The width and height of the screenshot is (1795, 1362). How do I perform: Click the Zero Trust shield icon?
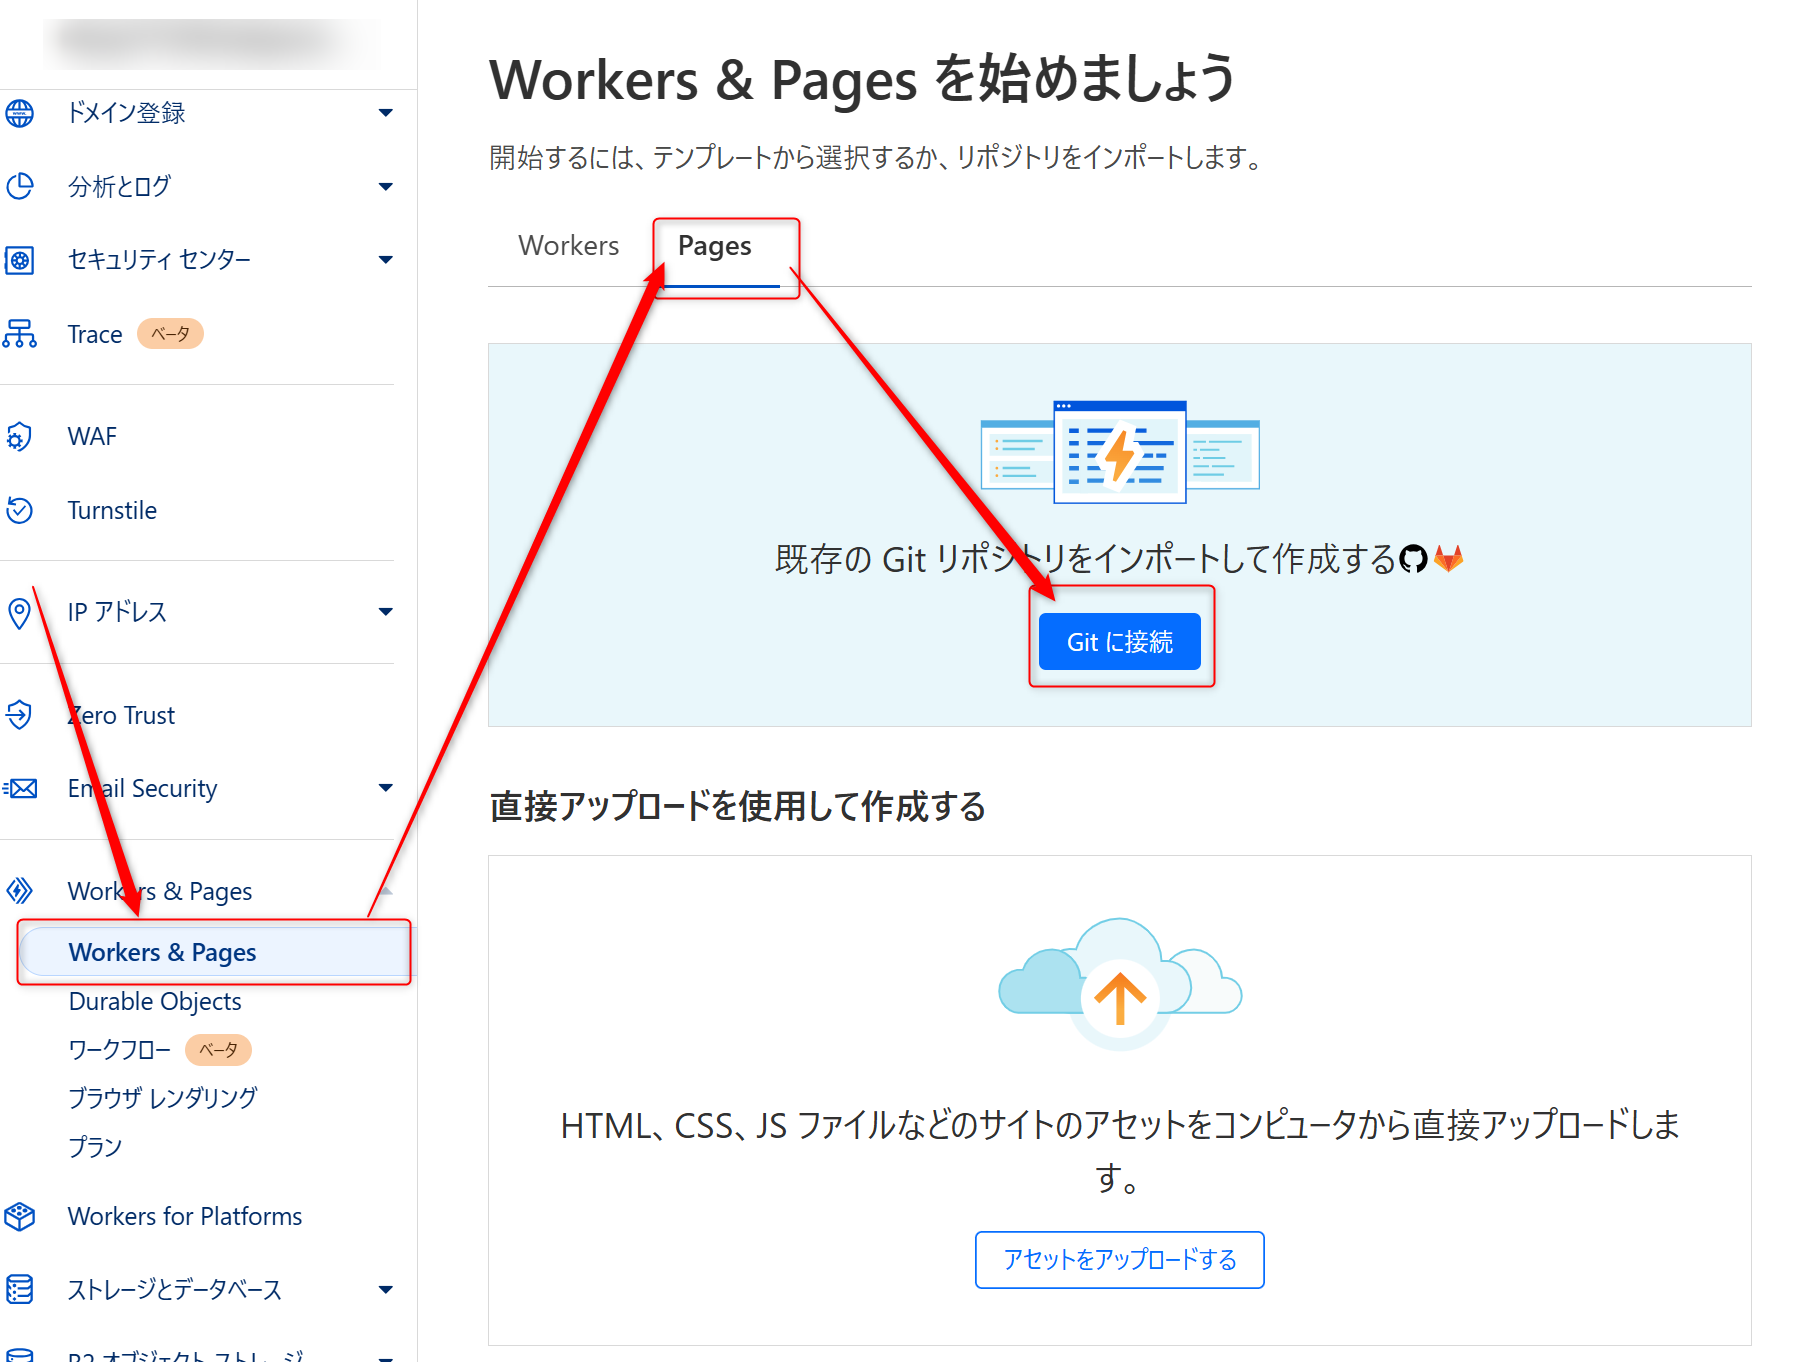(x=19, y=715)
